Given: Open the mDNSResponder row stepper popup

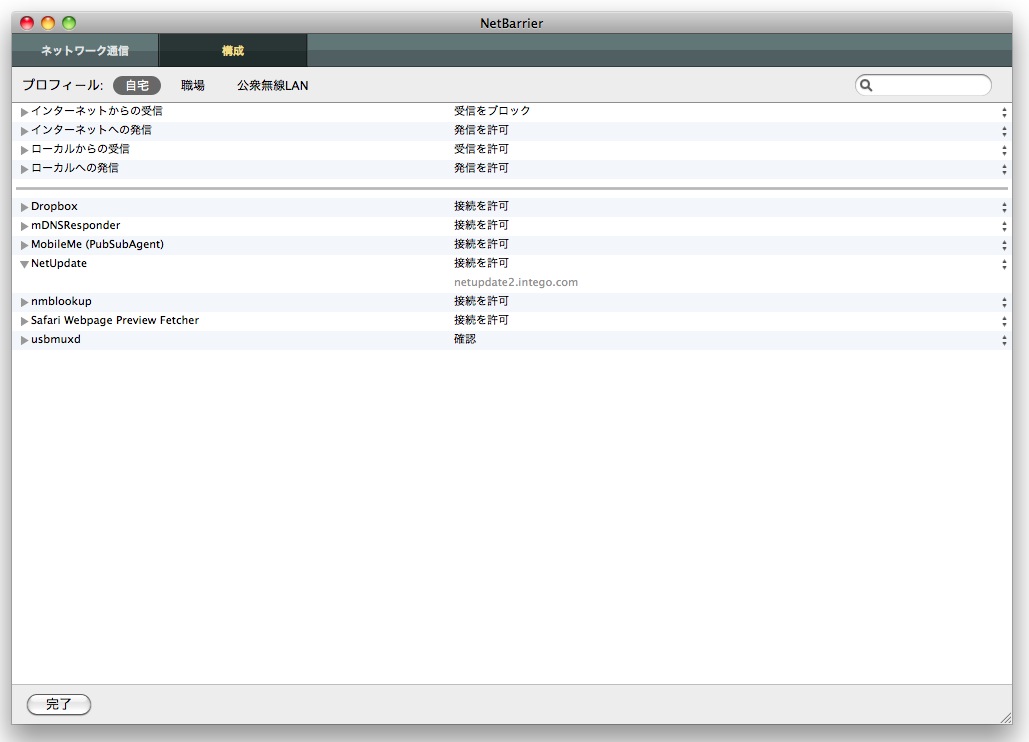Looking at the screenshot, I should coord(1004,226).
